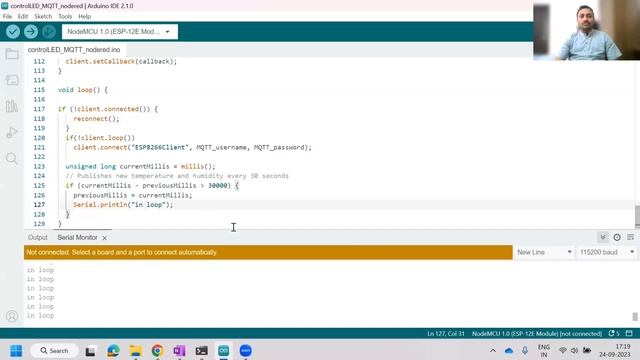
Task: Show hidden system tray icons chevron
Action: [x=493, y=351]
